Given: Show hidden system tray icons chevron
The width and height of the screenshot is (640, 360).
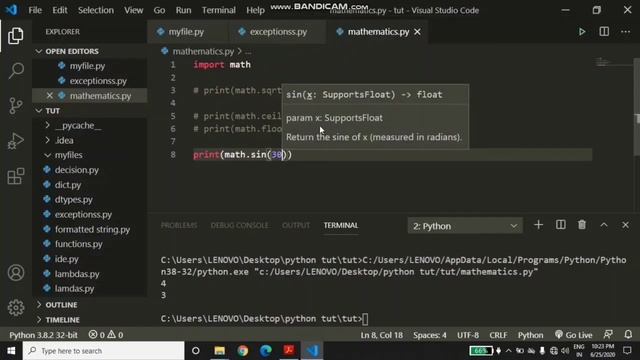Looking at the screenshot, I should click(509, 351).
